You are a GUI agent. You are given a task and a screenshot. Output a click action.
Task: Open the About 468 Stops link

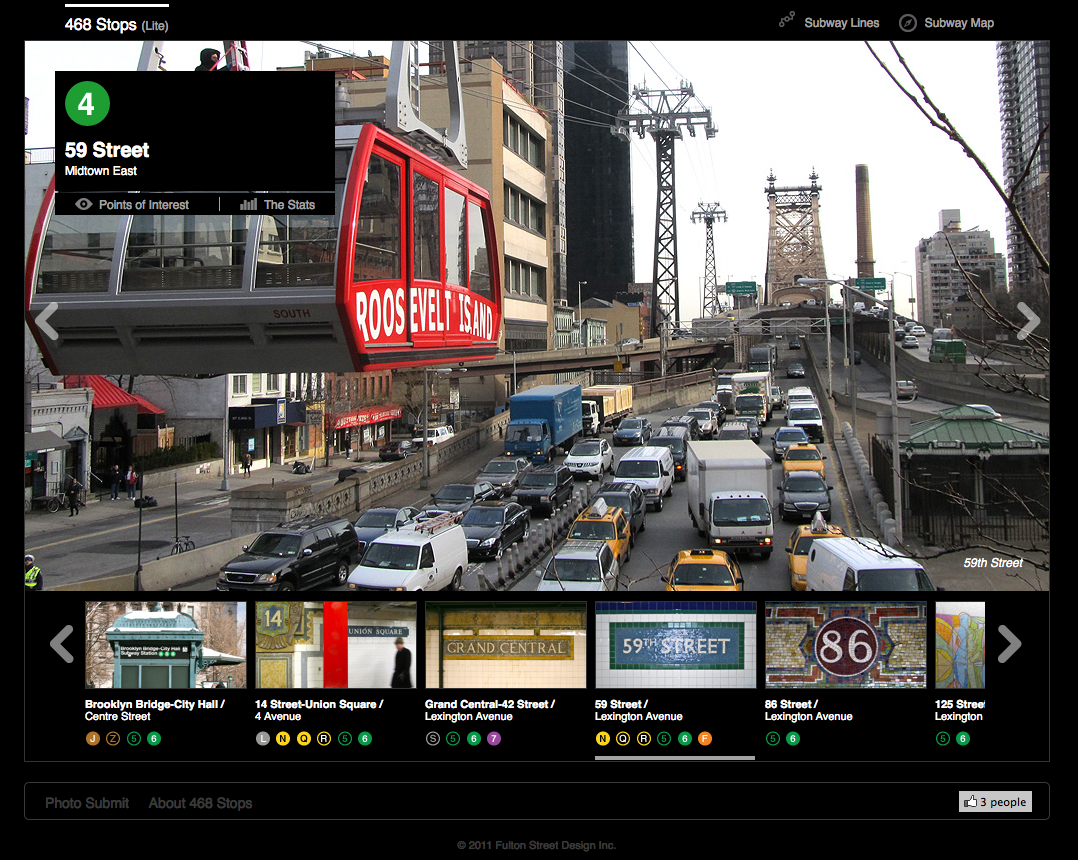click(x=200, y=803)
